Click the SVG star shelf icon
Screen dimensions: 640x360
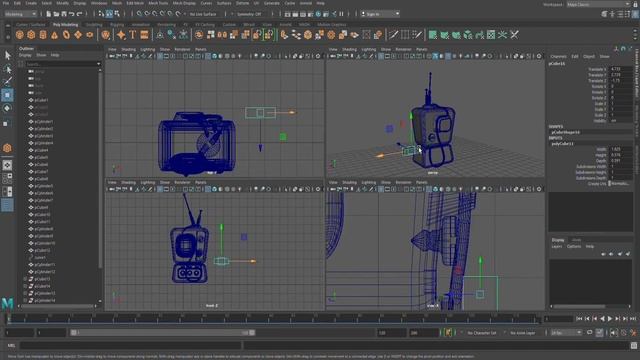121,35
